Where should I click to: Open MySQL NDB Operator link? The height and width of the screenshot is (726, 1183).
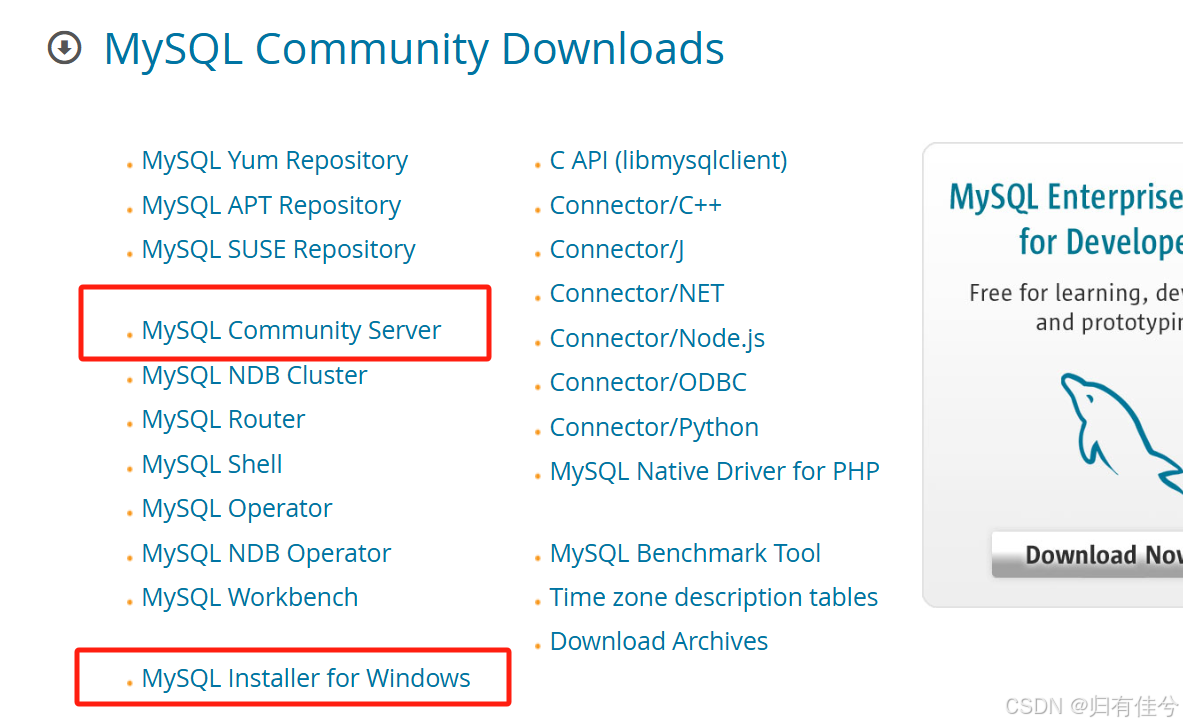[x=266, y=554]
